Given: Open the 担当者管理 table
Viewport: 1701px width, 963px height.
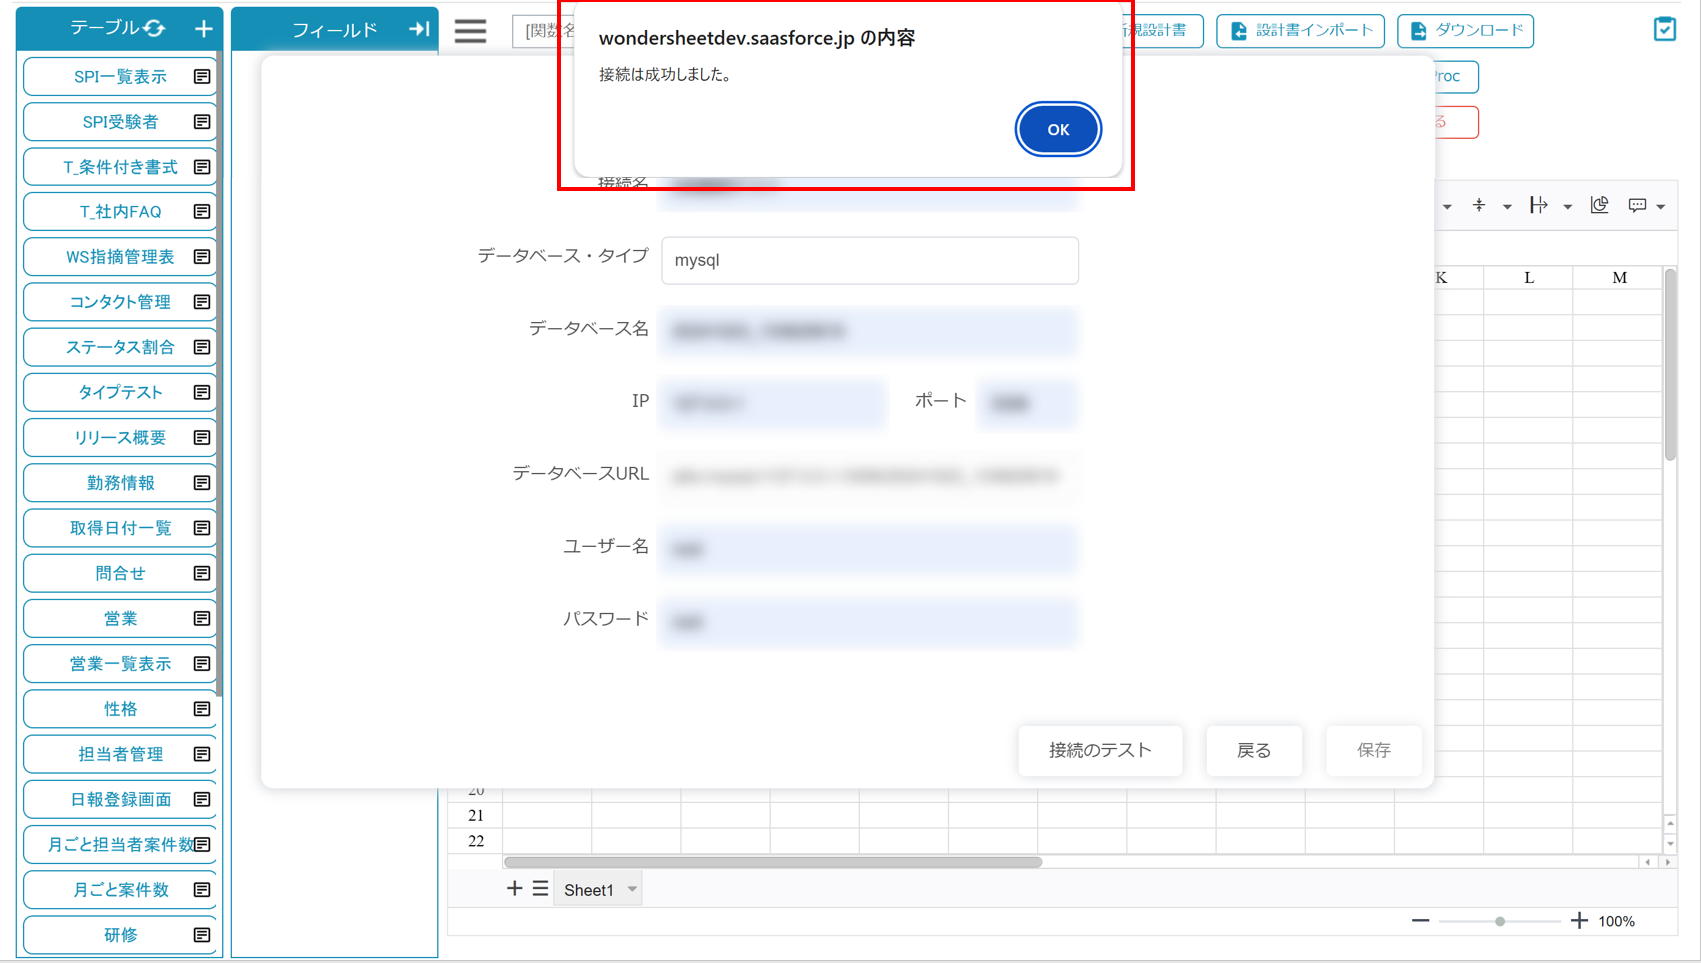Looking at the screenshot, I should 120,754.
